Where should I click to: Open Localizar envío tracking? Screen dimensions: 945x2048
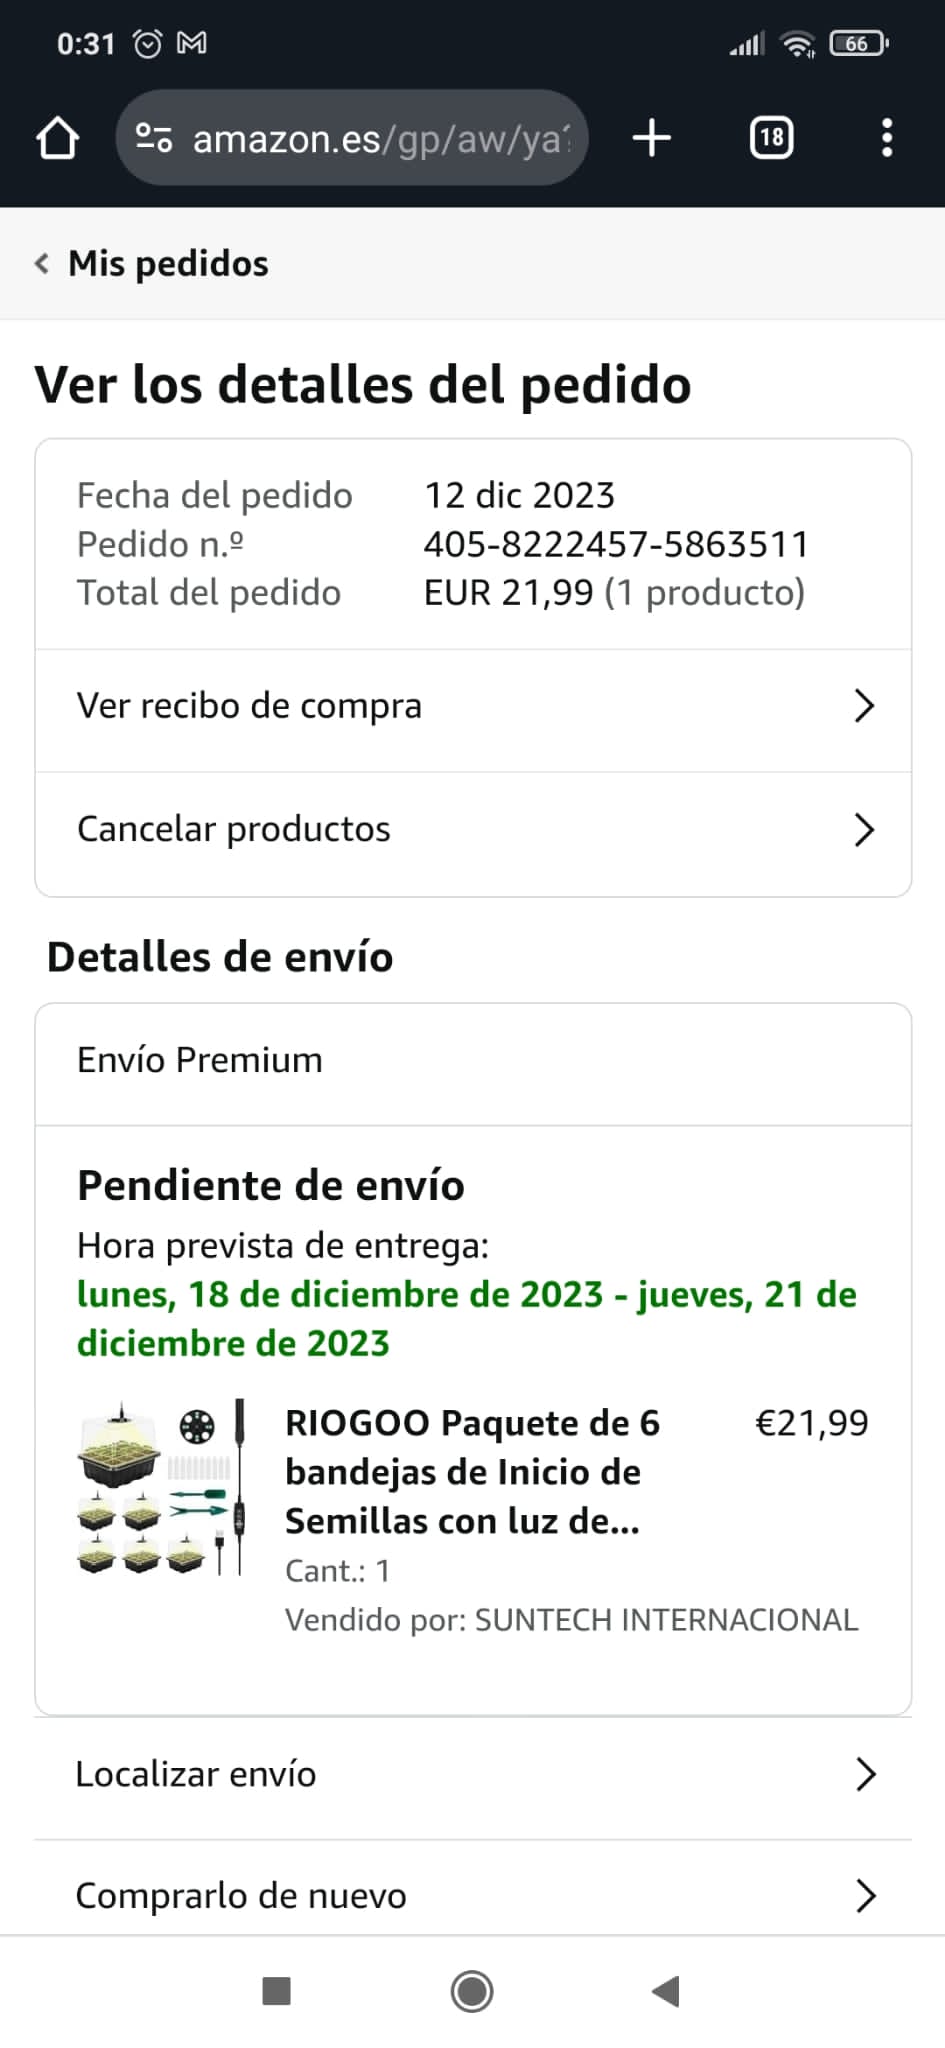473,1774
